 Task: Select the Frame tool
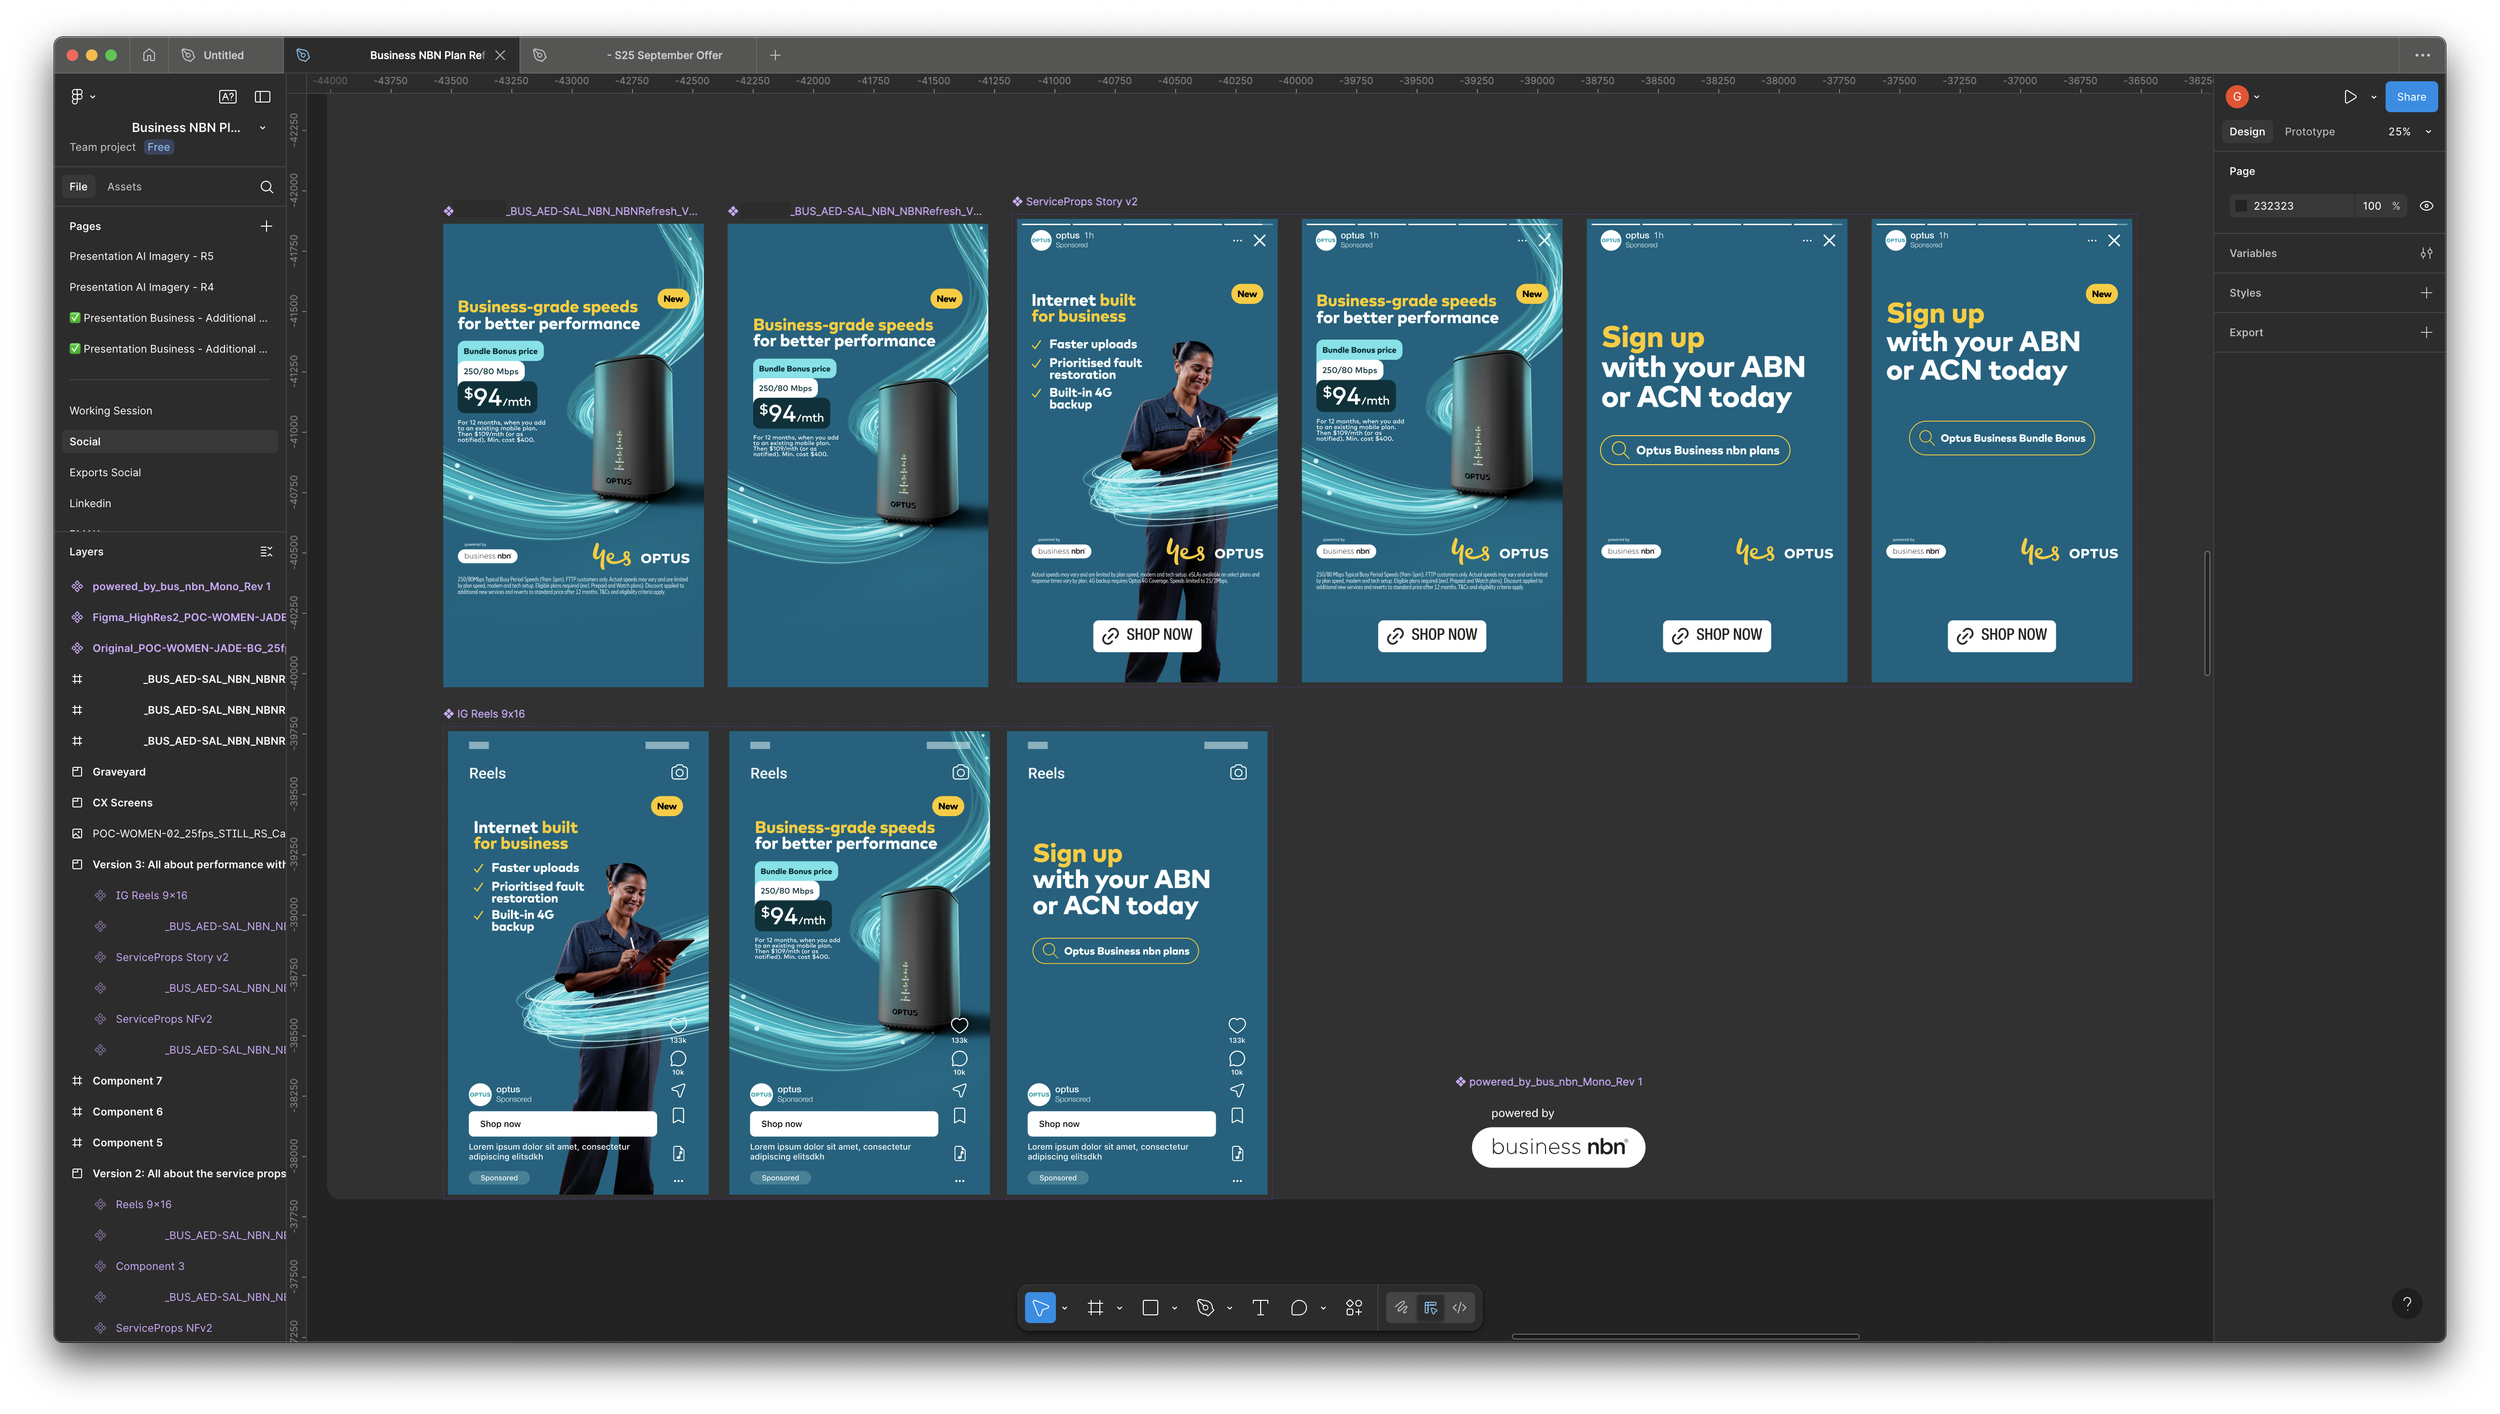tap(1095, 1308)
